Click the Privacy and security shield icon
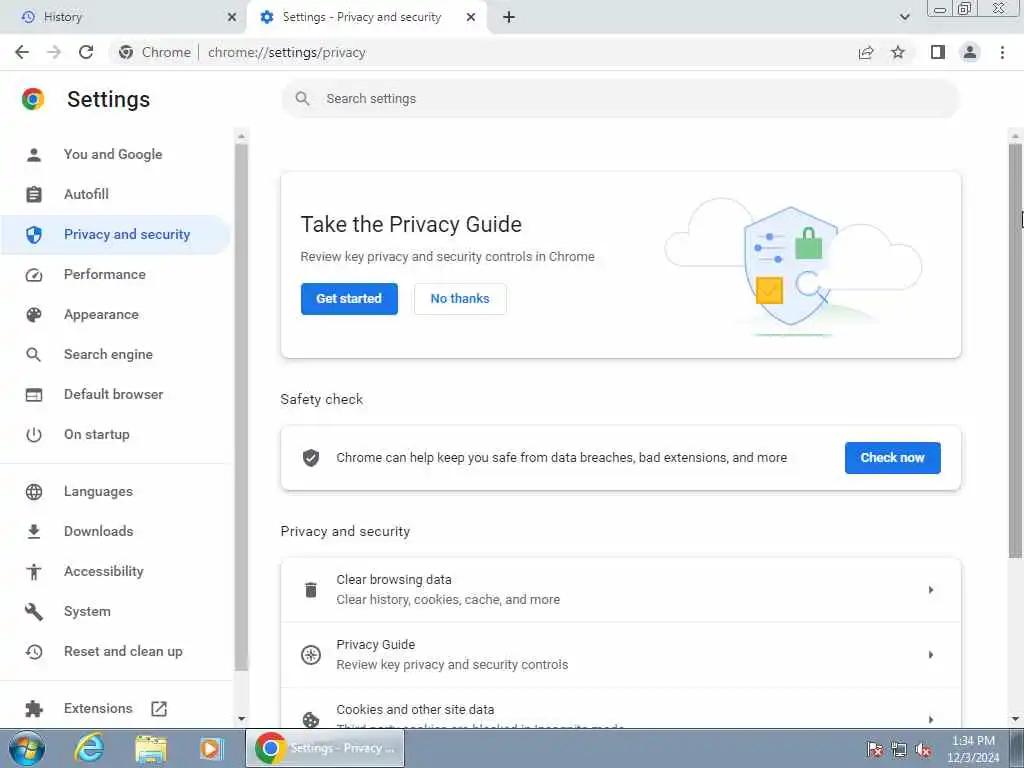 pos(34,234)
